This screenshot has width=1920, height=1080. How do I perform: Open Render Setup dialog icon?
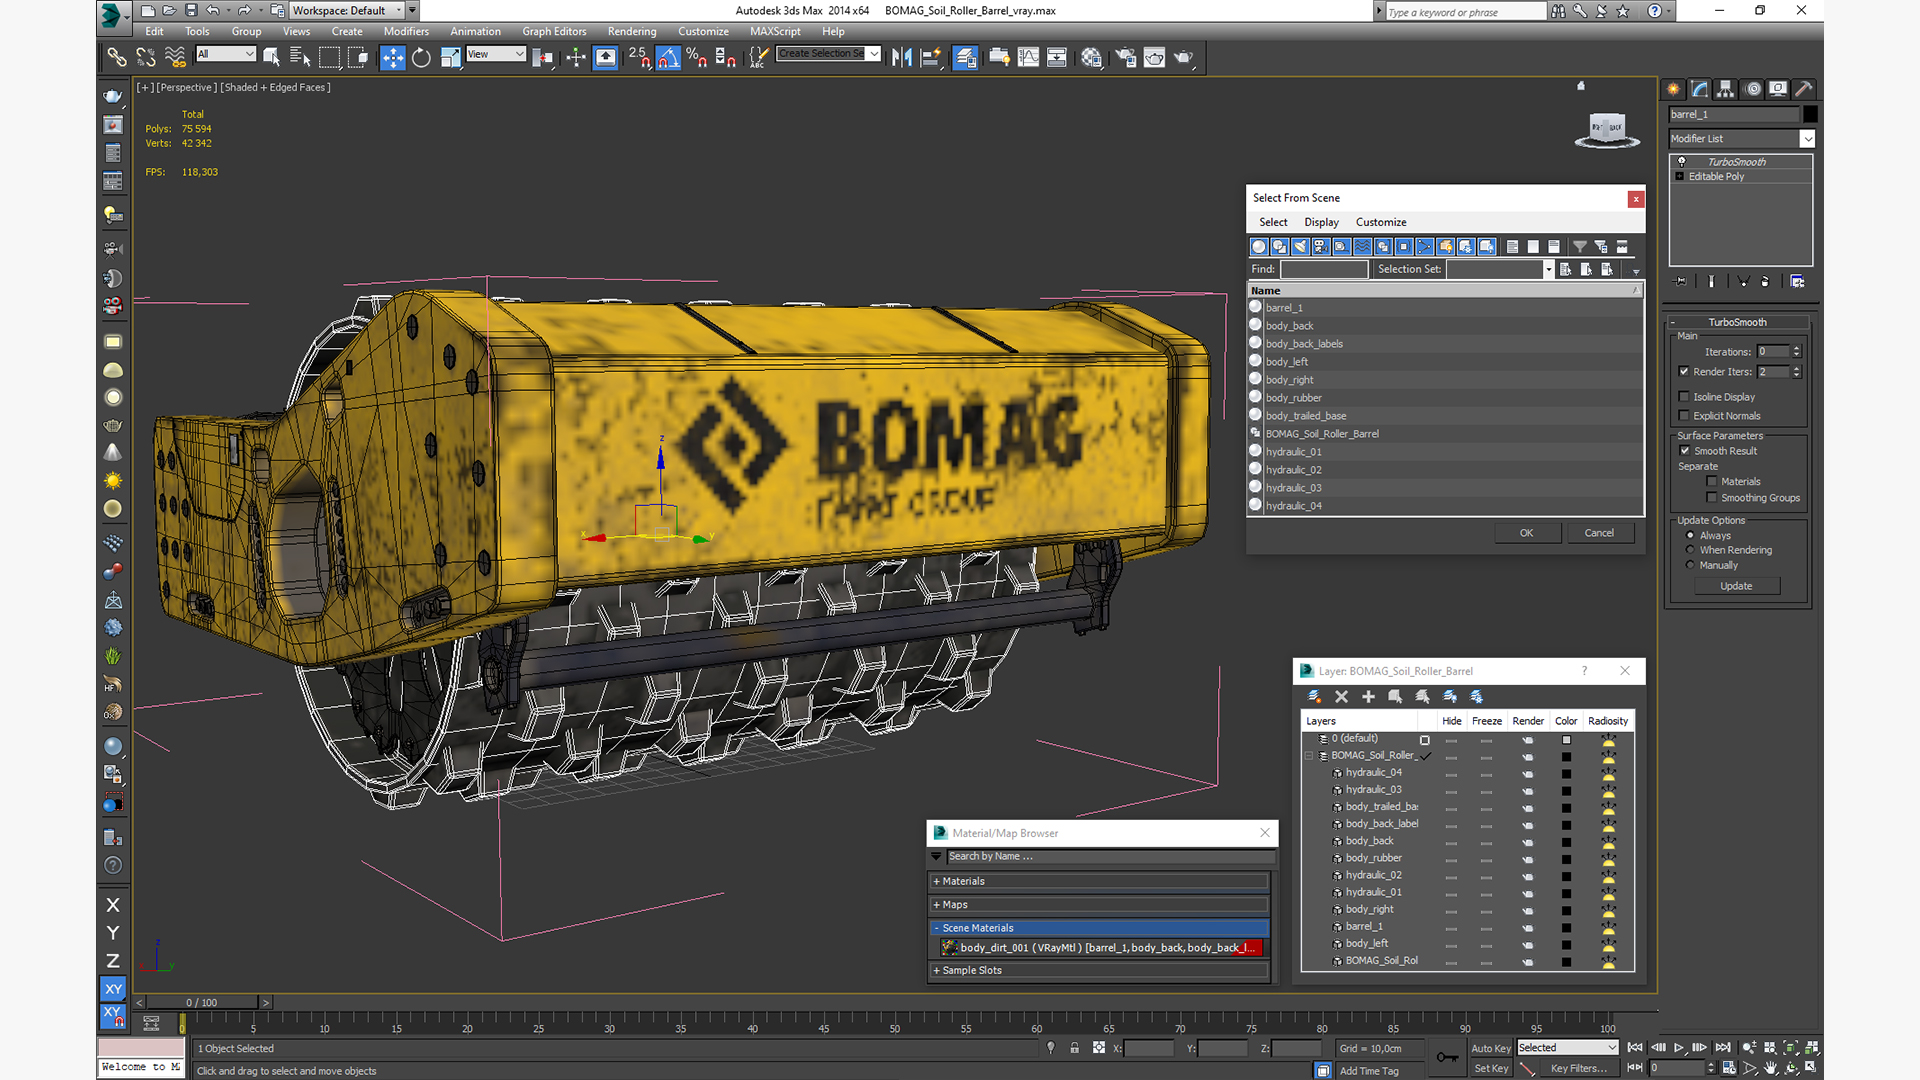coord(1125,57)
